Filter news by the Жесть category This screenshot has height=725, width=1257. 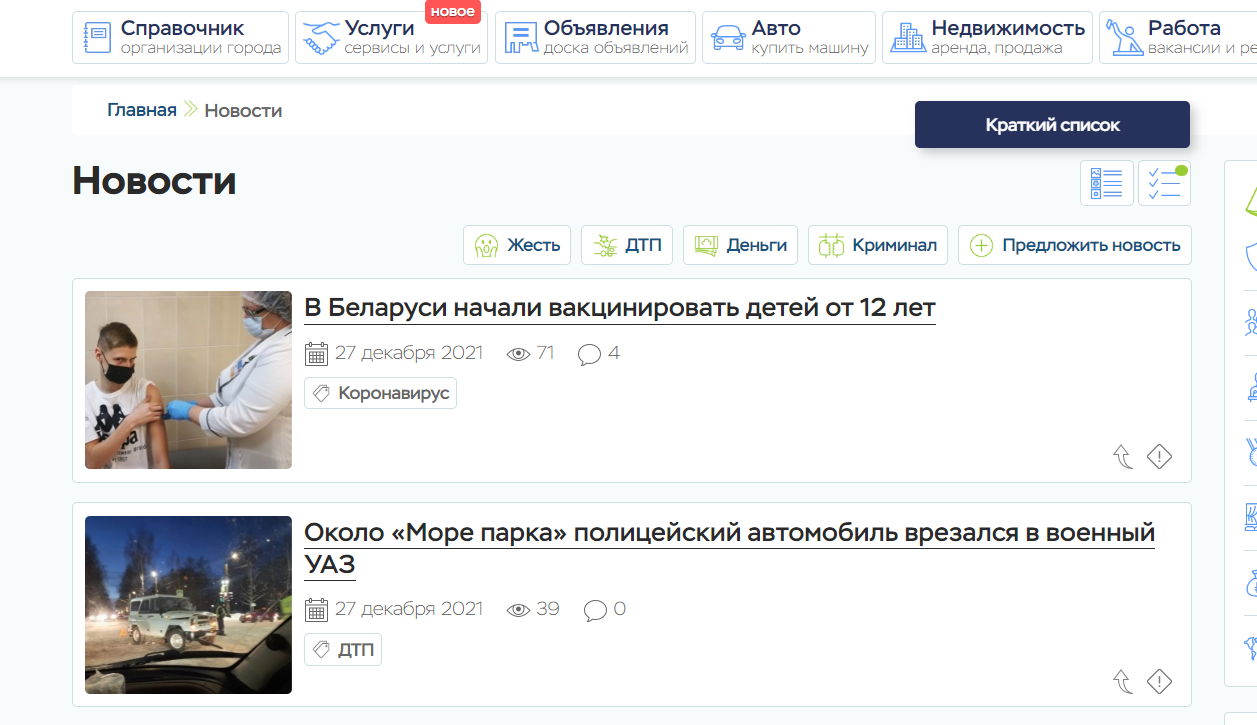(517, 245)
